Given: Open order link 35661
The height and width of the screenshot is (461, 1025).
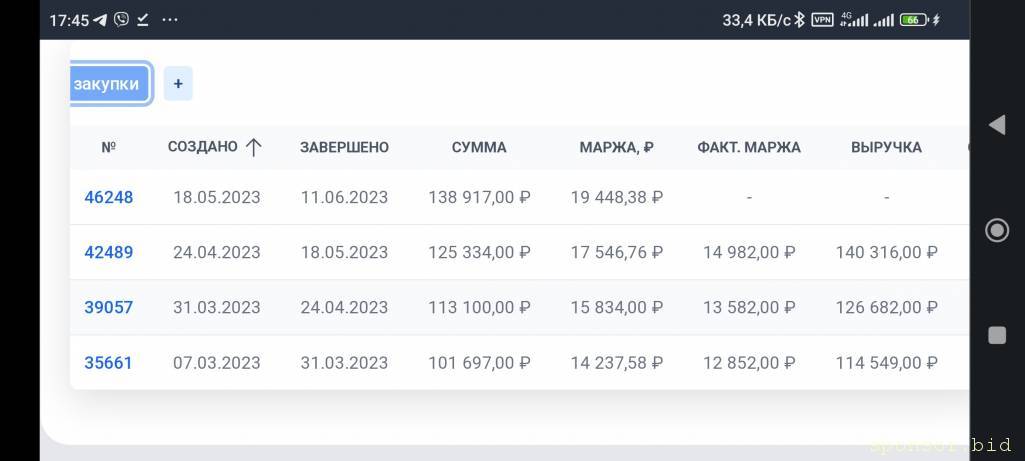Looking at the screenshot, I should [x=108, y=362].
